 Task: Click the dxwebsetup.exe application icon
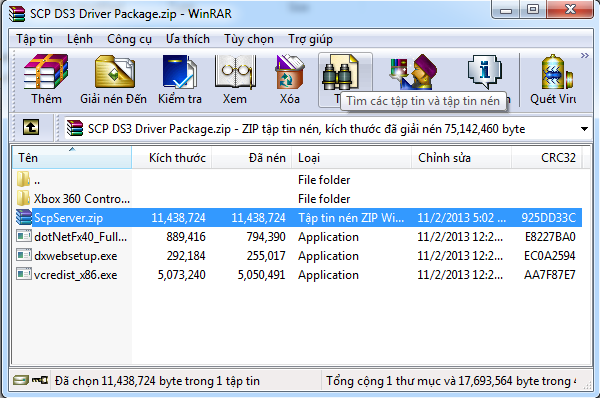pos(24,254)
